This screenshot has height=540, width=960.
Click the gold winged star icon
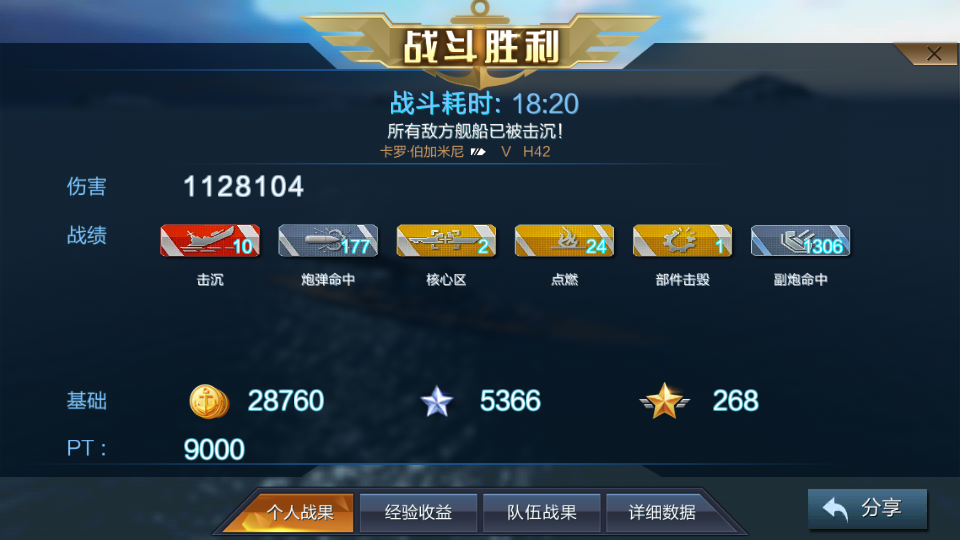point(664,401)
